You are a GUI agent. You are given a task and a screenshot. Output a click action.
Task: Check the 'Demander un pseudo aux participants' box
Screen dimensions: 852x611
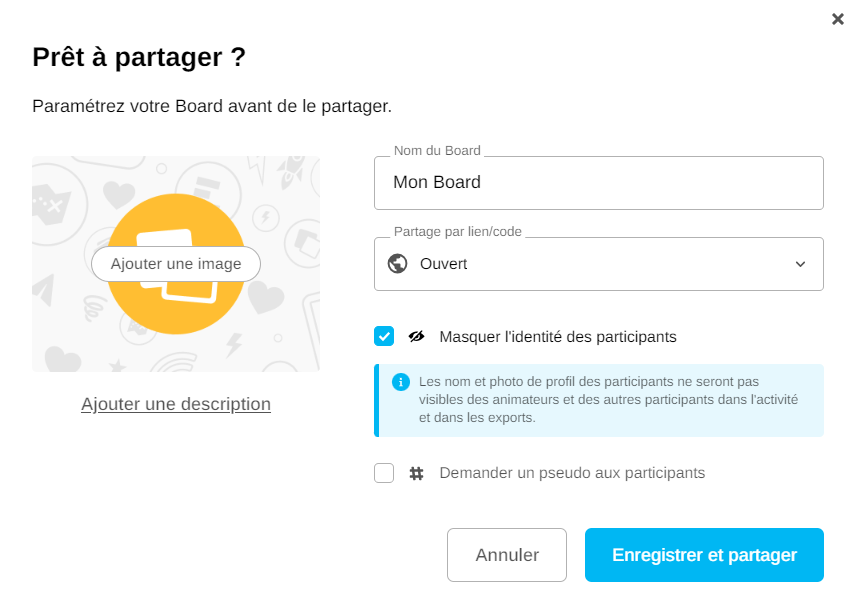pyautogui.click(x=384, y=473)
